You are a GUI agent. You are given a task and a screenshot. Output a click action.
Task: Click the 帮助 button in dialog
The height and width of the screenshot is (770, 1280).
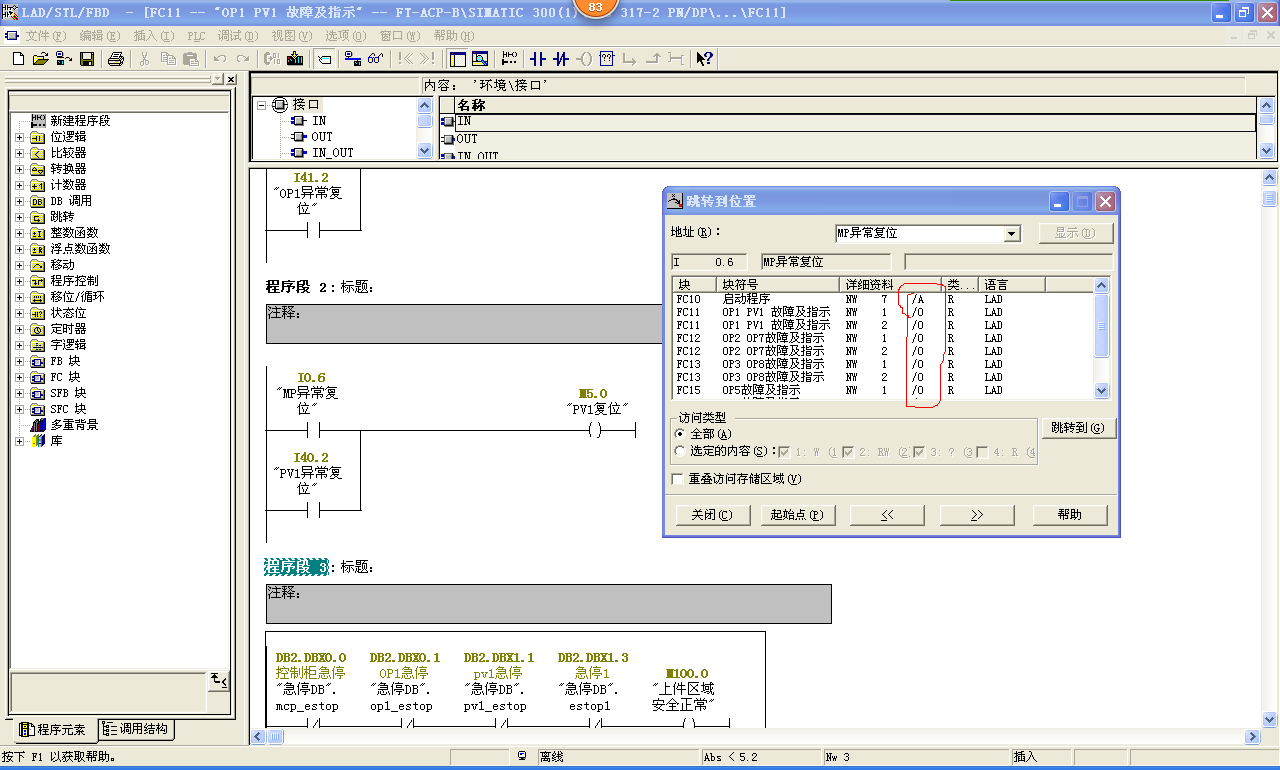point(1070,515)
